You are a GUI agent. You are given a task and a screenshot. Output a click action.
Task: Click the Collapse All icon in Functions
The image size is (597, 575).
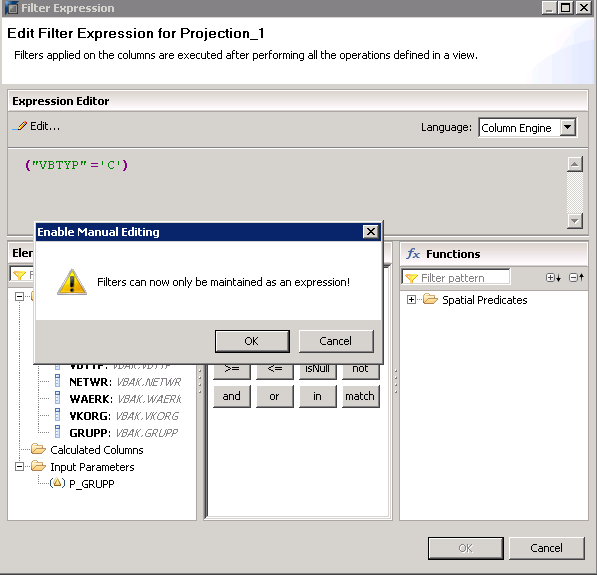(576, 278)
